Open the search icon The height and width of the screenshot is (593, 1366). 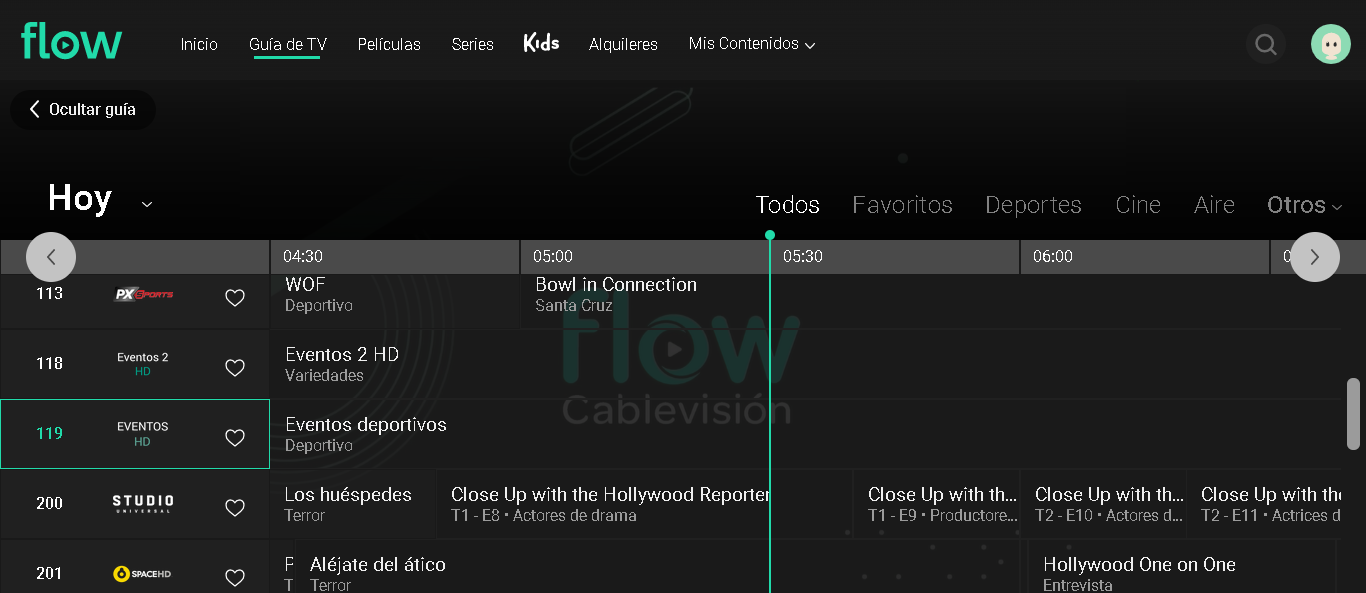[x=1266, y=44]
